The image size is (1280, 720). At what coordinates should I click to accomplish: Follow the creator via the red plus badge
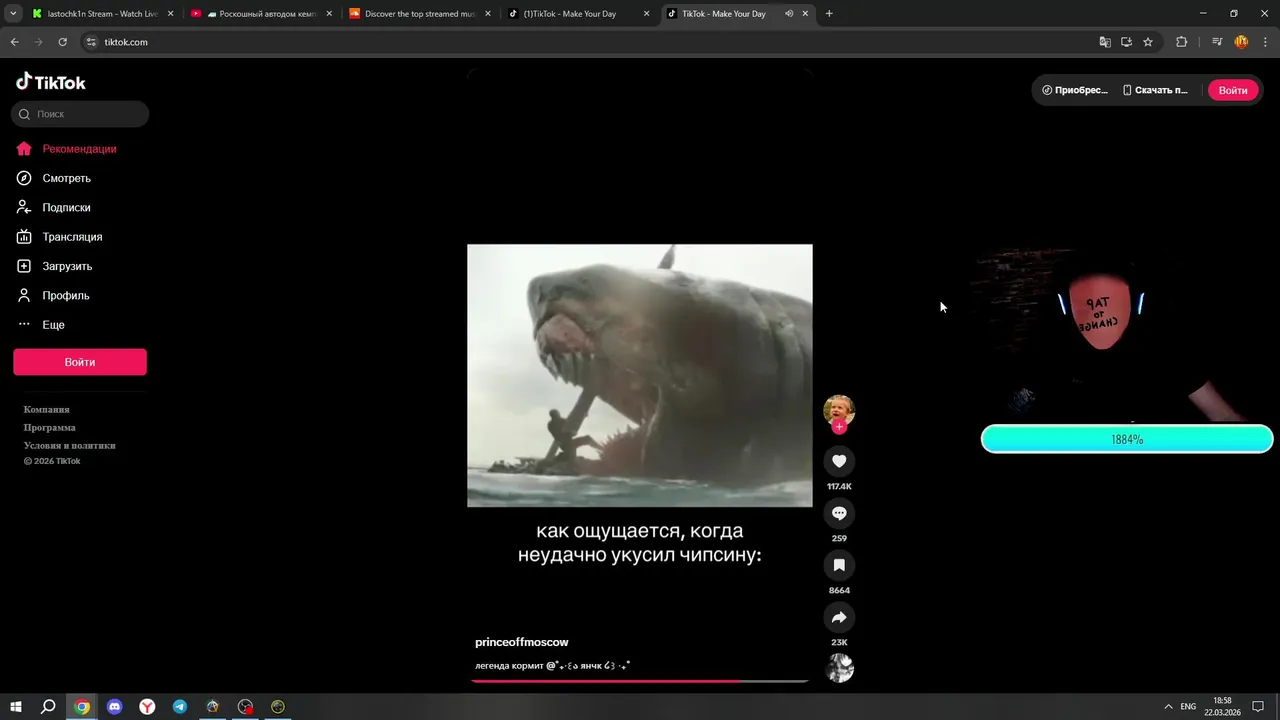coord(839,427)
